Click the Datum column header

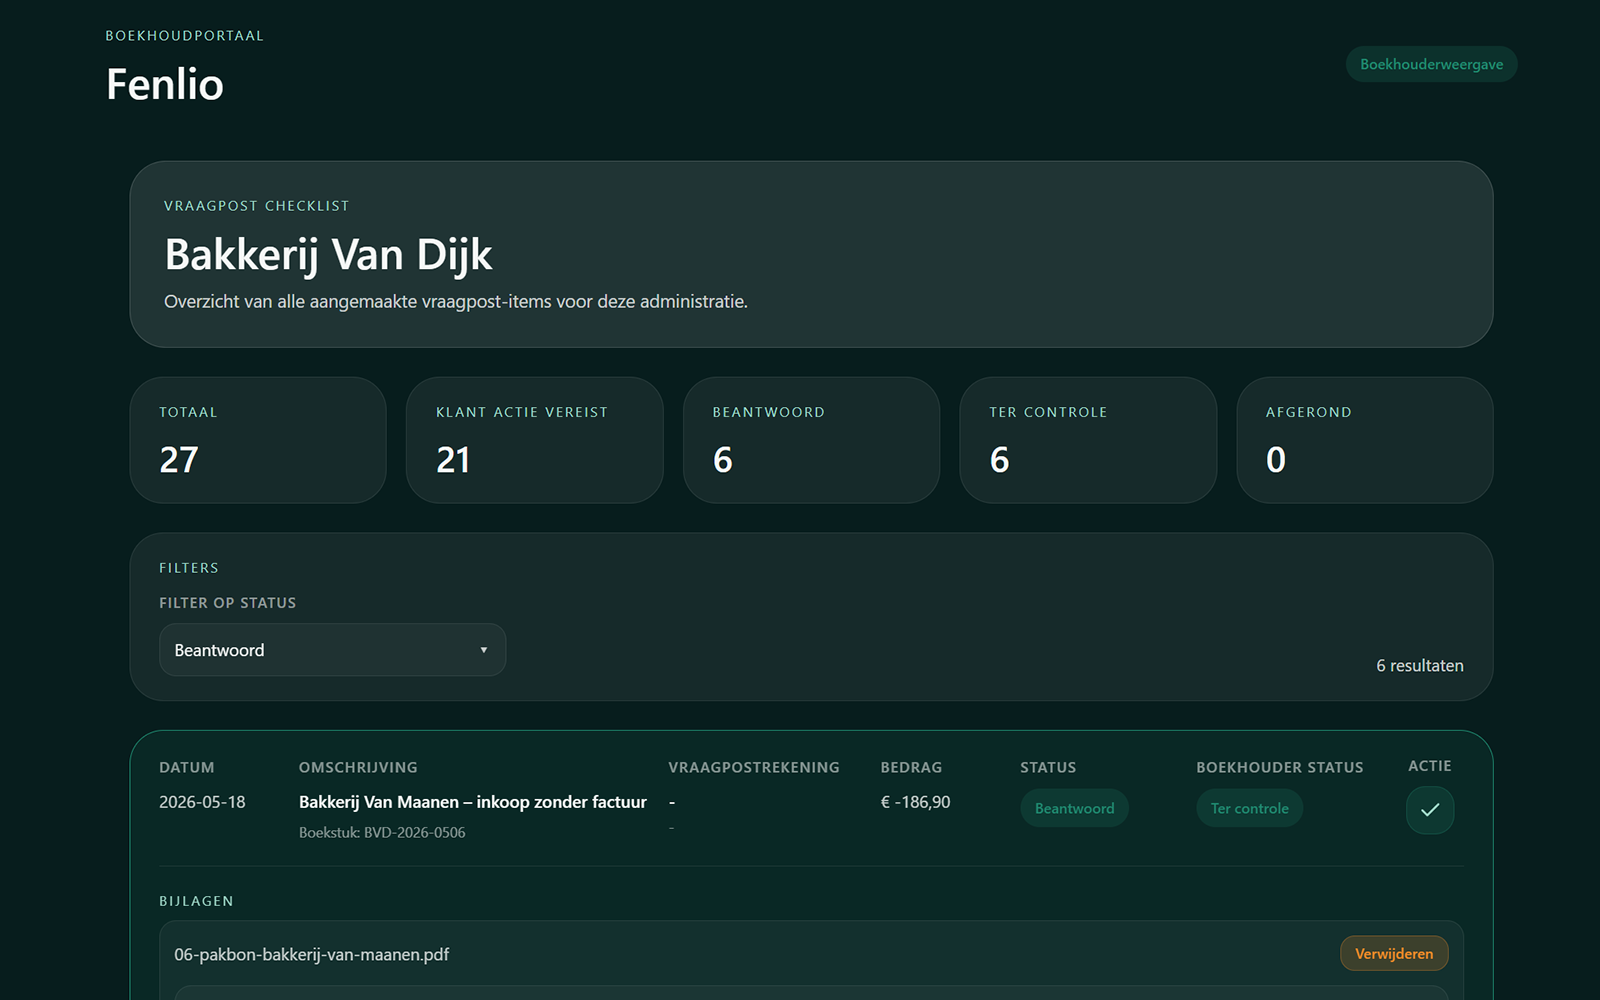(x=187, y=767)
